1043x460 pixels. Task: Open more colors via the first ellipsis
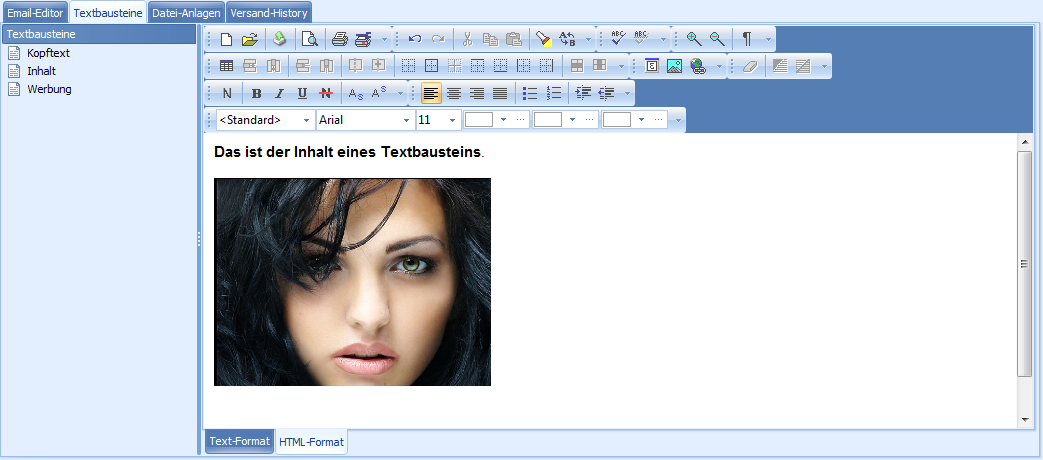click(x=521, y=120)
